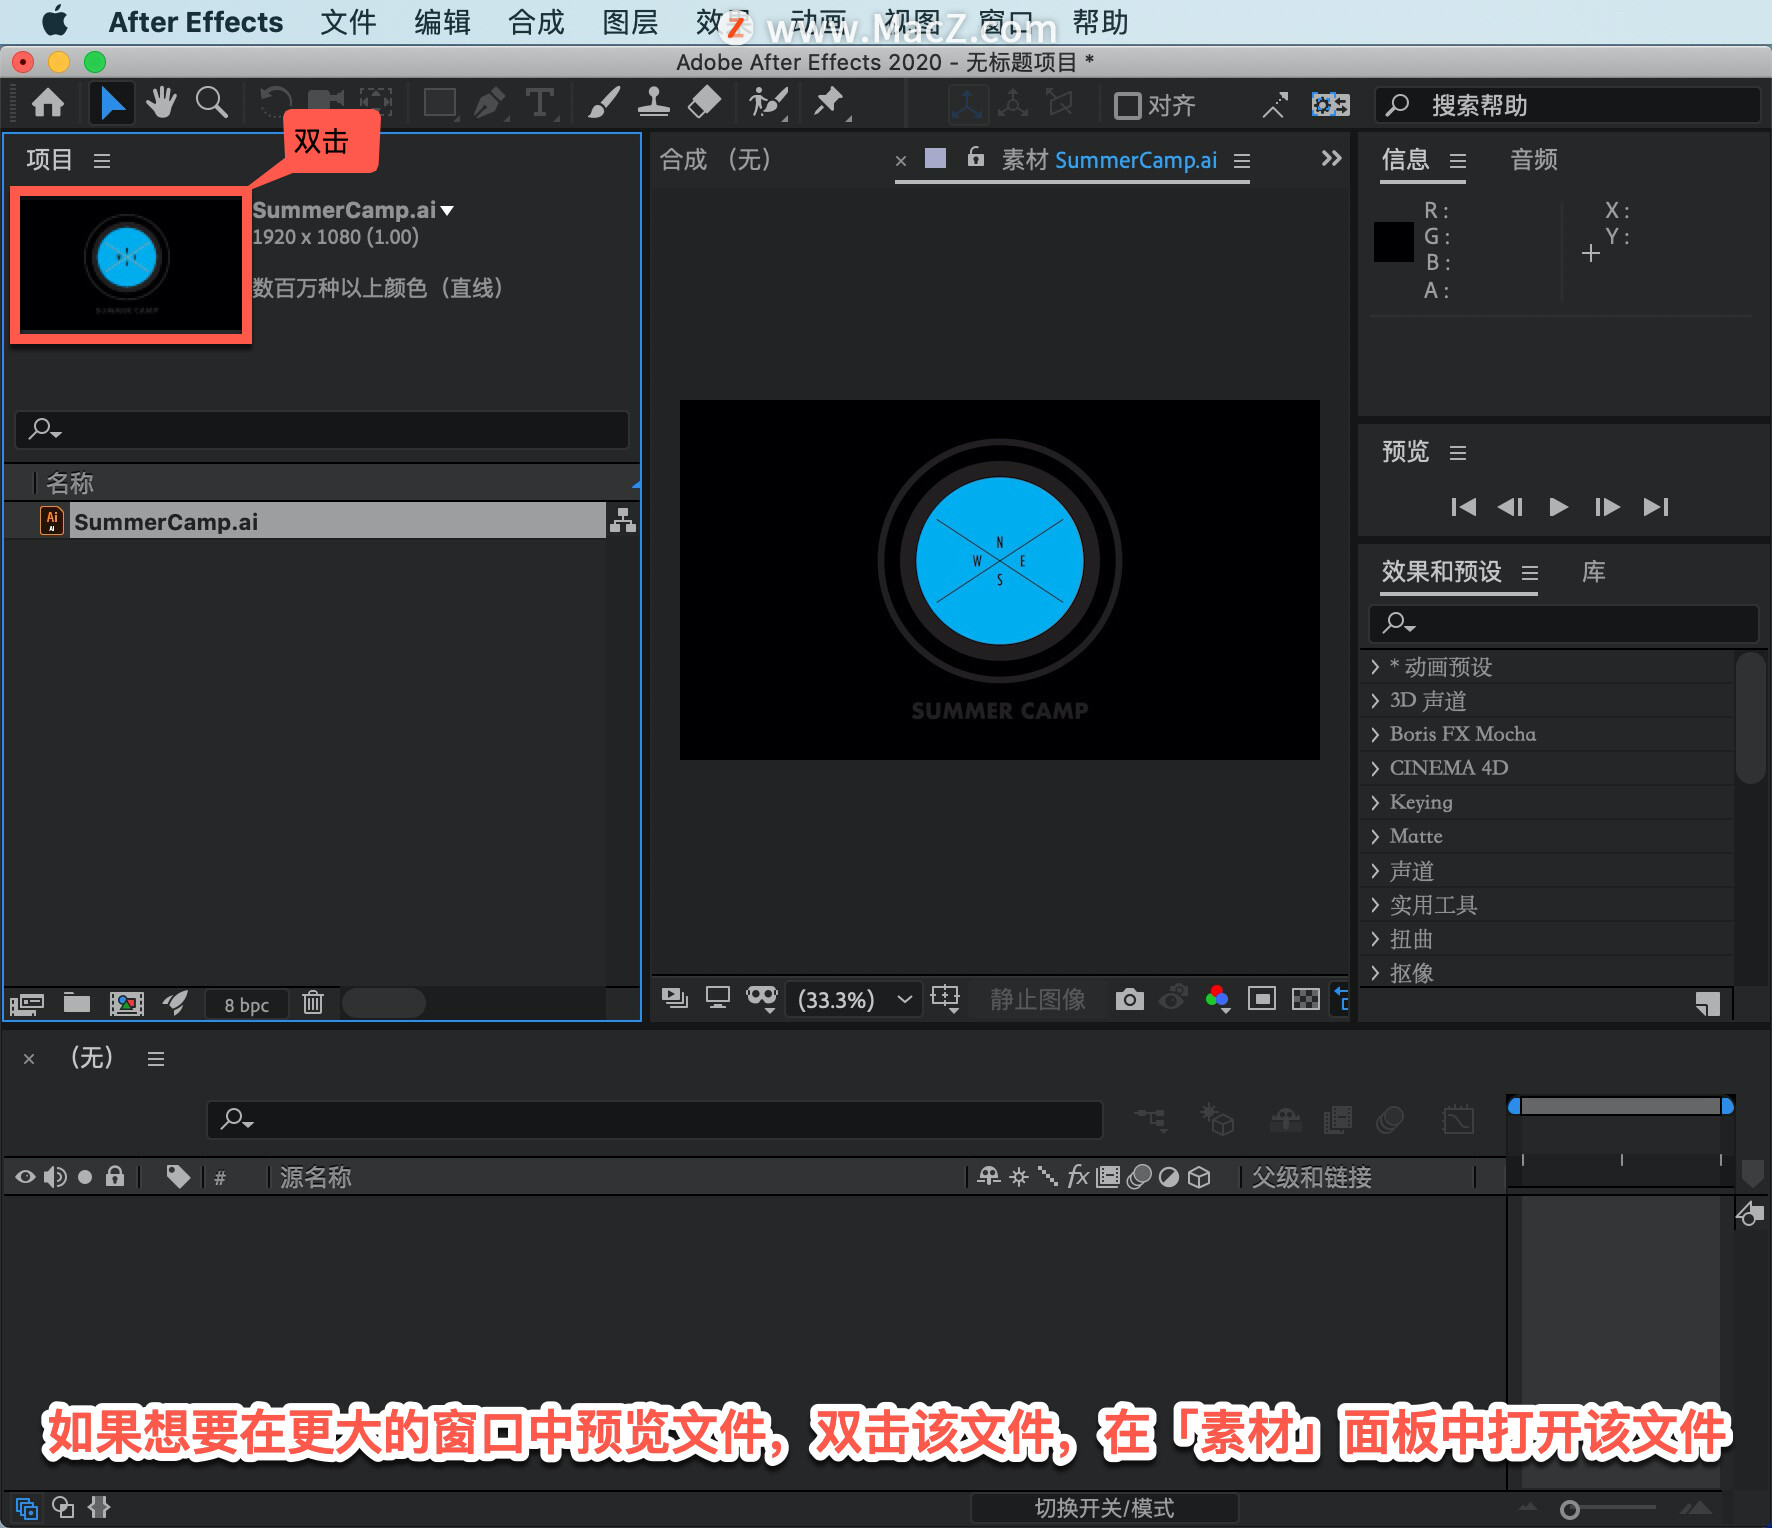Create a new folder in Project panel
This screenshot has height=1528, width=1772.
77,1003
